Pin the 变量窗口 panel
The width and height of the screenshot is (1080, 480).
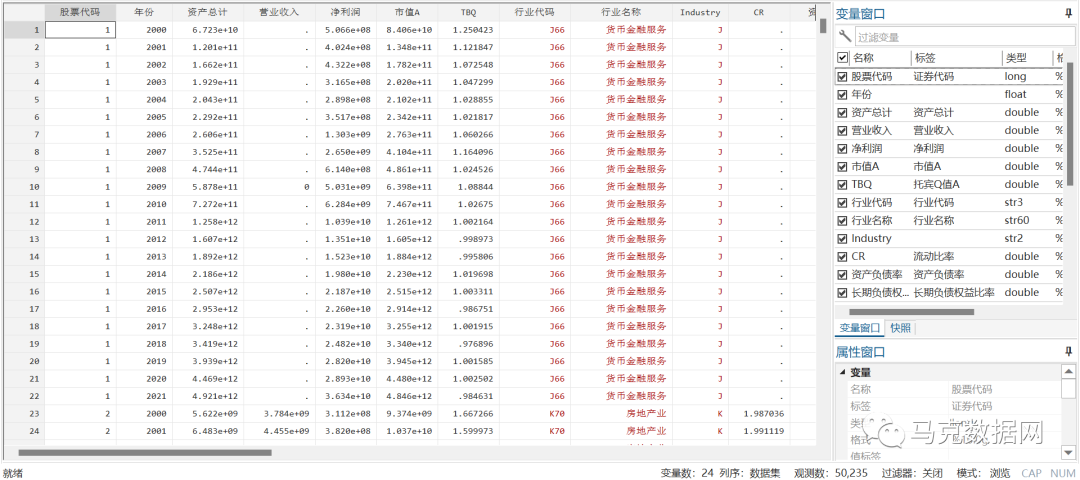click(1070, 13)
